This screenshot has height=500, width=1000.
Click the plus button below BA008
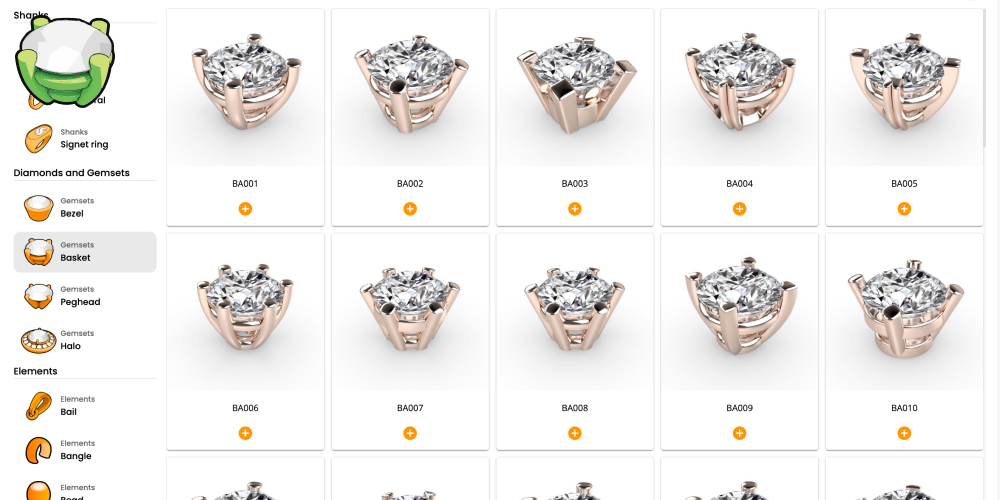pyautogui.click(x=575, y=433)
